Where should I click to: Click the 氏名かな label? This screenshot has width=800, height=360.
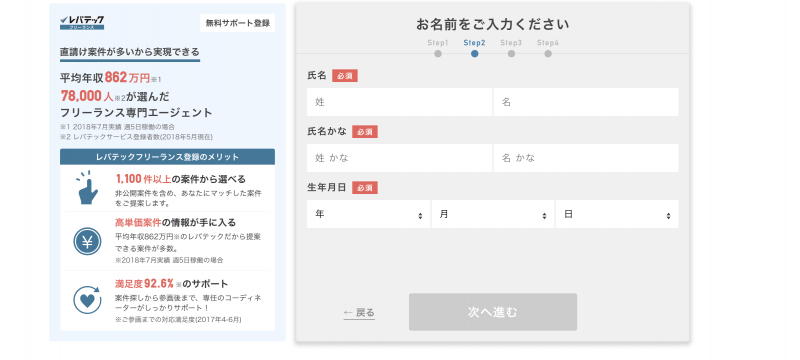click(x=327, y=132)
